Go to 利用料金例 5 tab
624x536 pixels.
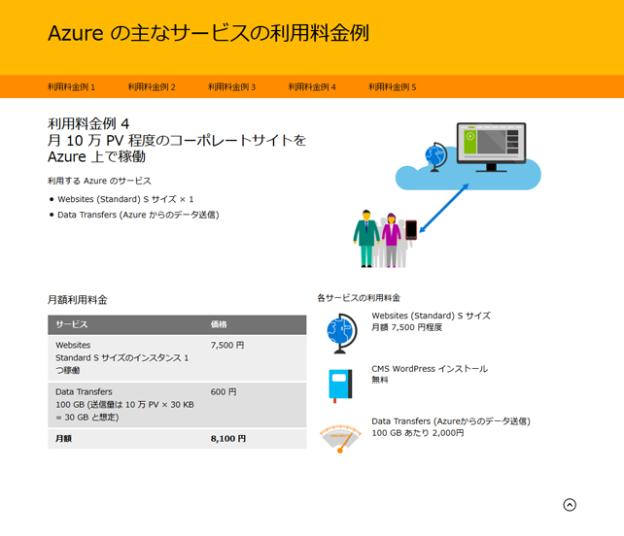point(392,87)
